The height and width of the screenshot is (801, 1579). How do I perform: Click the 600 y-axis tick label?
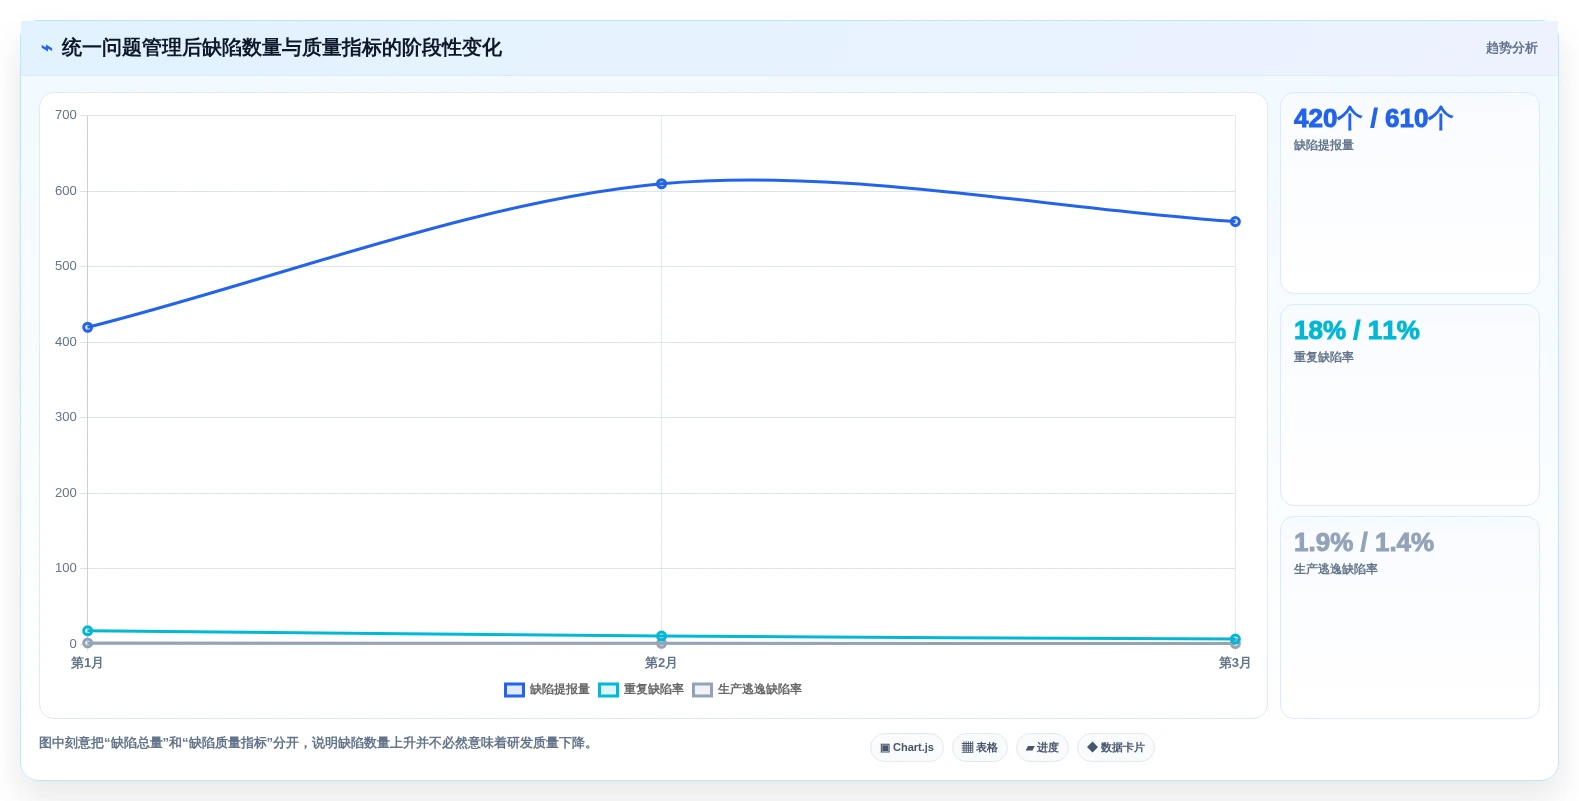66,191
